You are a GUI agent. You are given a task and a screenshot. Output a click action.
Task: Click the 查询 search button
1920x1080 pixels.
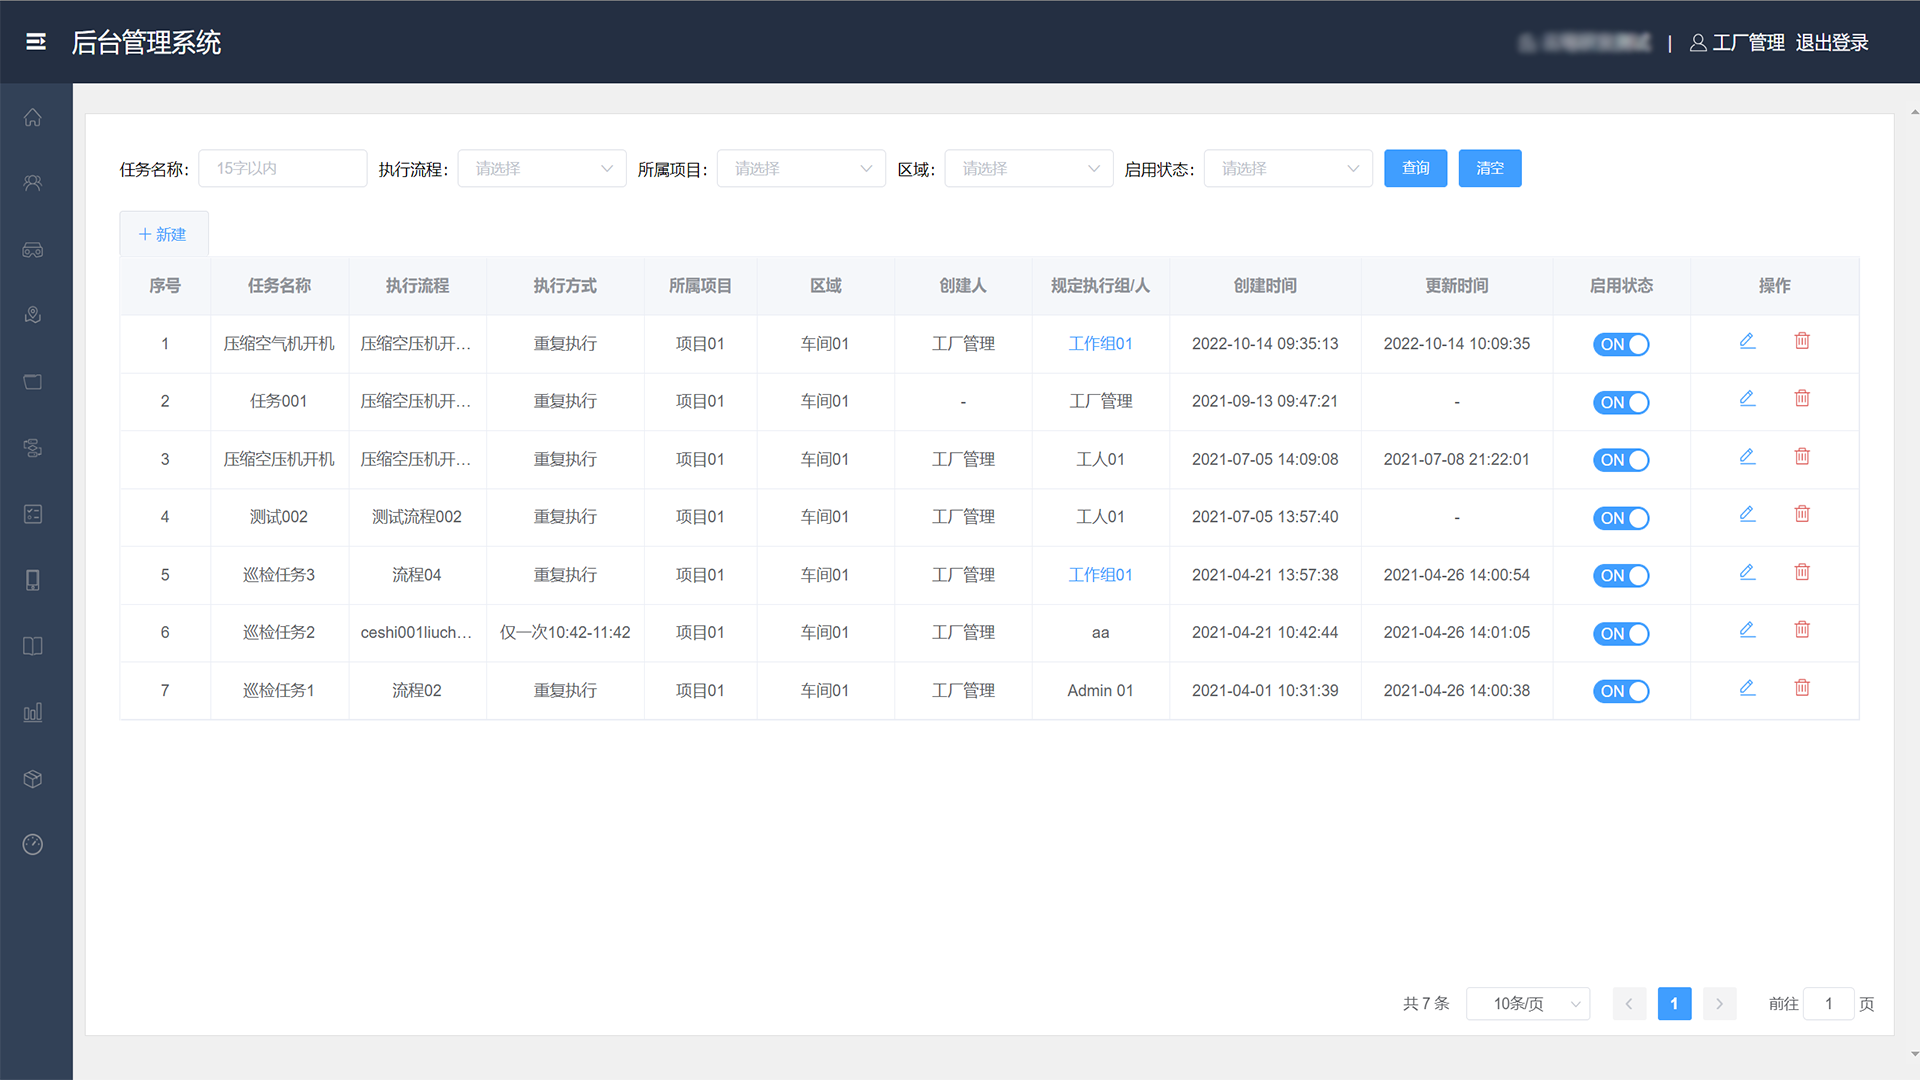(1415, 168)
